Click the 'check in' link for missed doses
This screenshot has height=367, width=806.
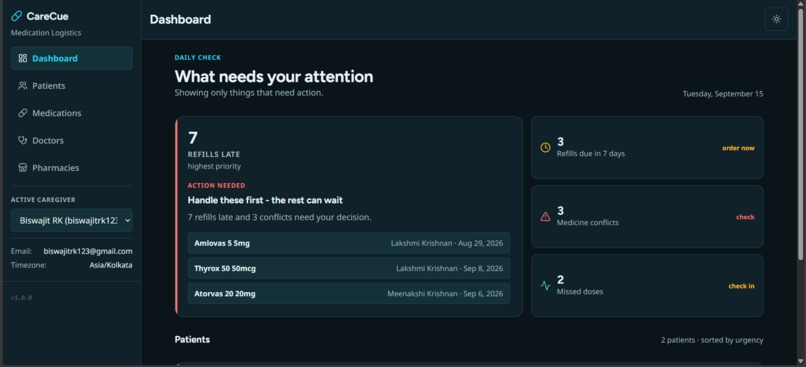click(x=741, y=286)
